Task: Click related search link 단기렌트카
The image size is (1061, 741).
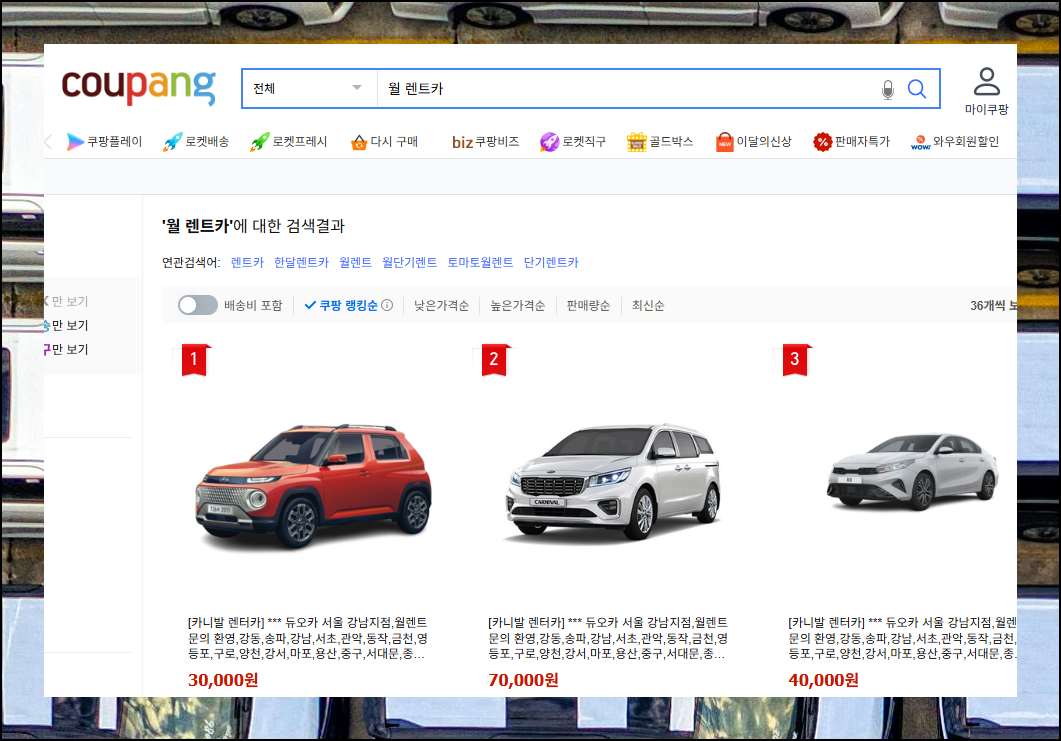Action: point(551,263)
